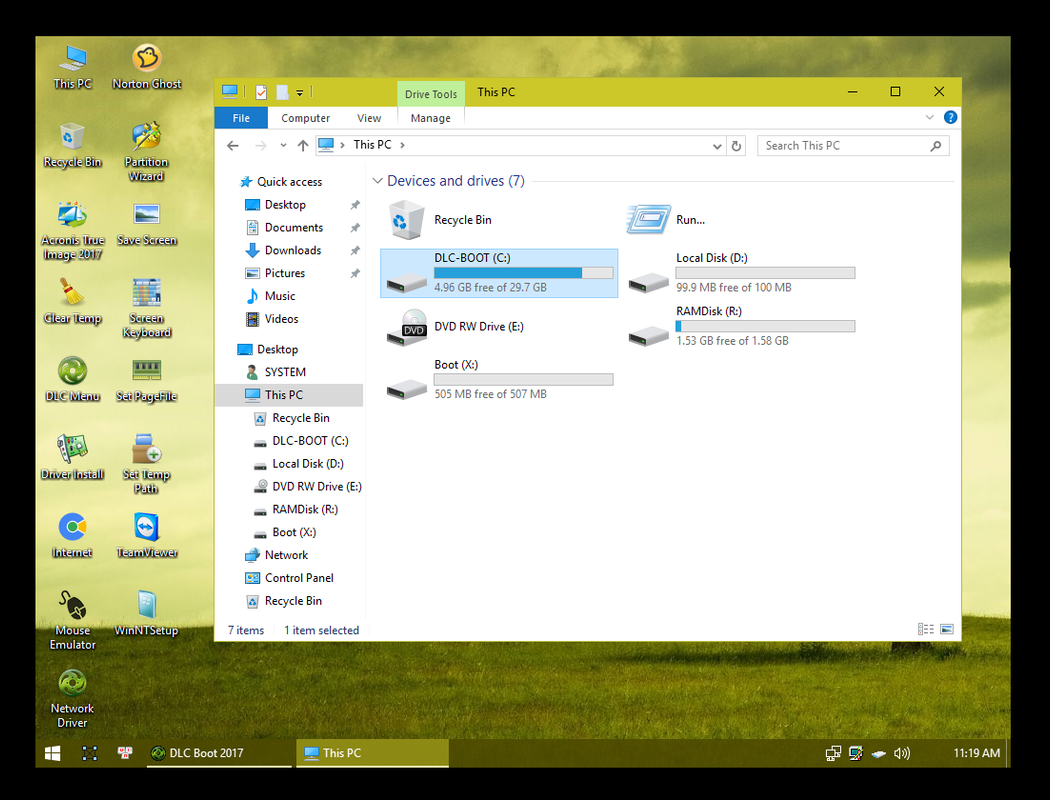Image resolution: width=1050 pixels, height=800 pixels.
Task: Click the taskbar clock 11:19 AM
Action: click(x=976, y=753)
